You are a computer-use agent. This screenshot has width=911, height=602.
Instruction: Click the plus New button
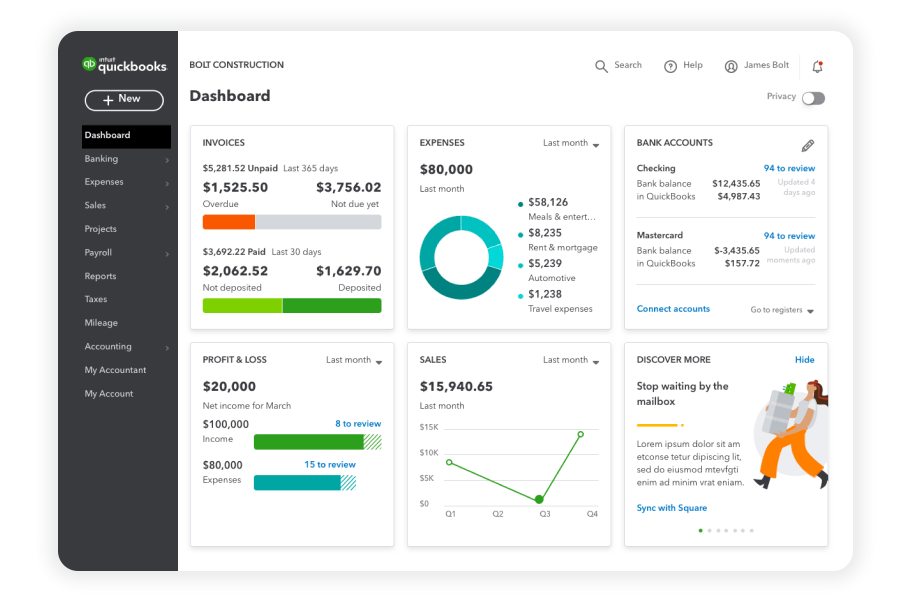(124, 99)
